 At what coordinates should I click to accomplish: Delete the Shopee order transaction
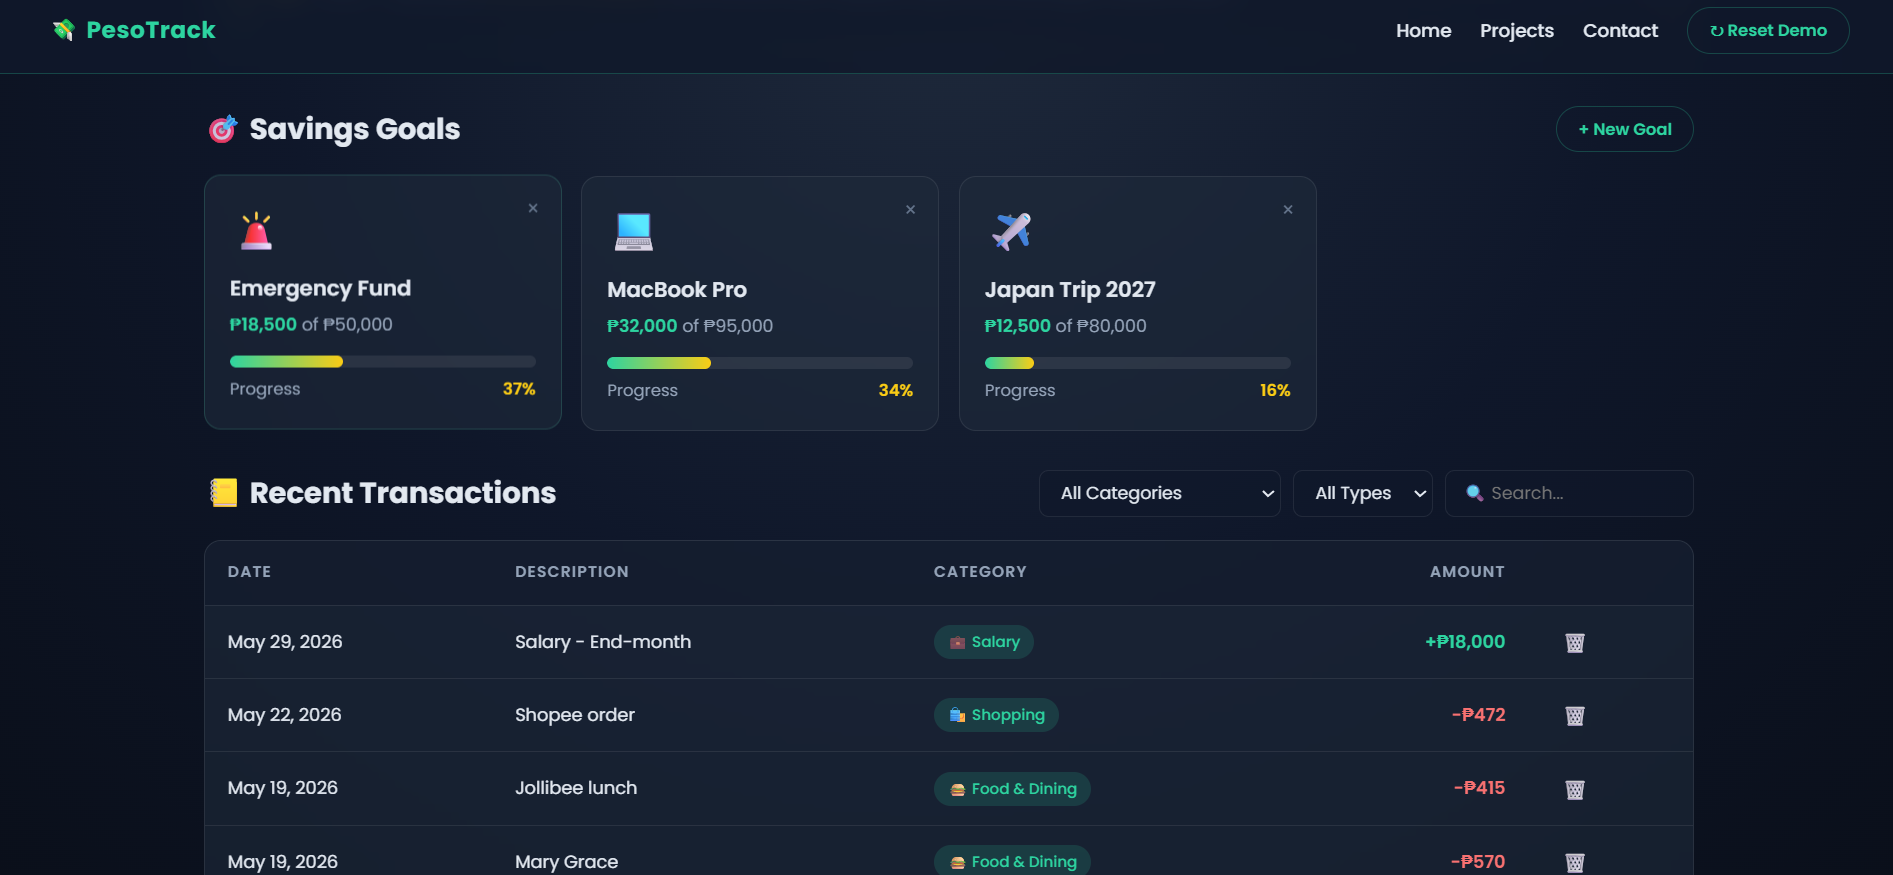[x=1575, y=716]
